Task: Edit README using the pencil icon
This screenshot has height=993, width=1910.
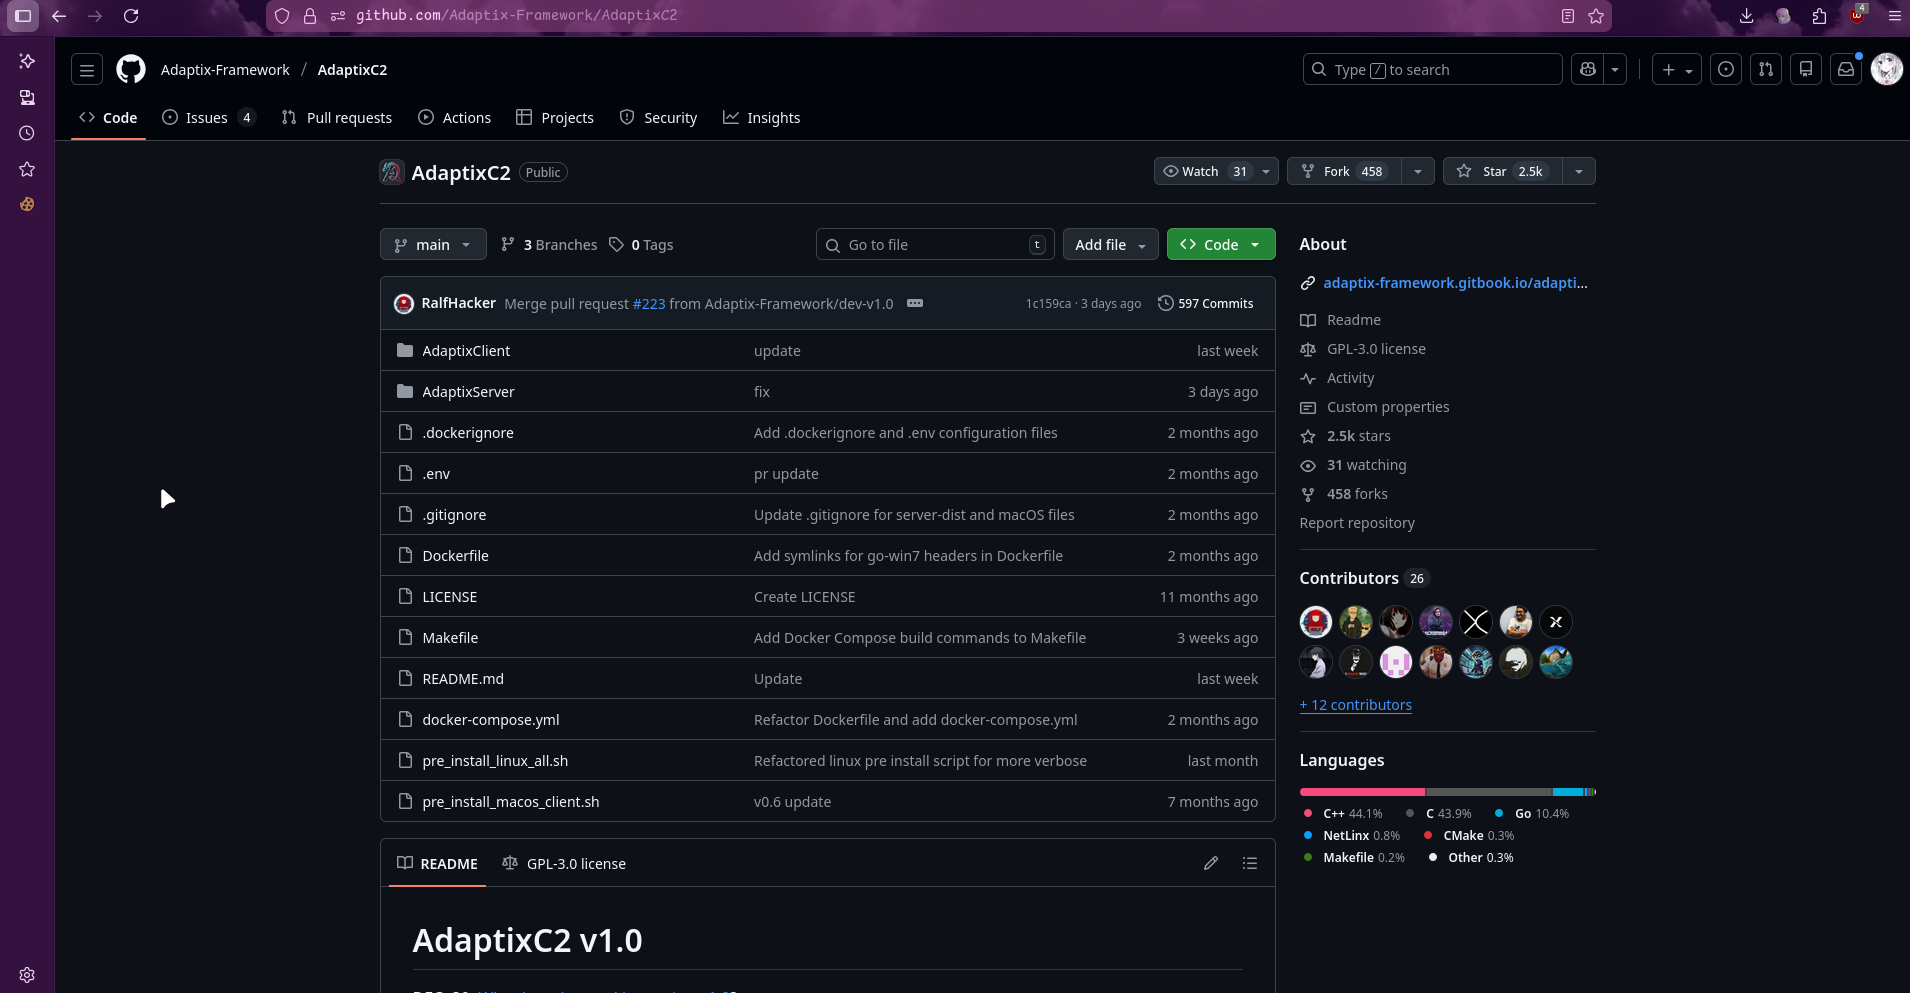Action: click(1210, 863)
